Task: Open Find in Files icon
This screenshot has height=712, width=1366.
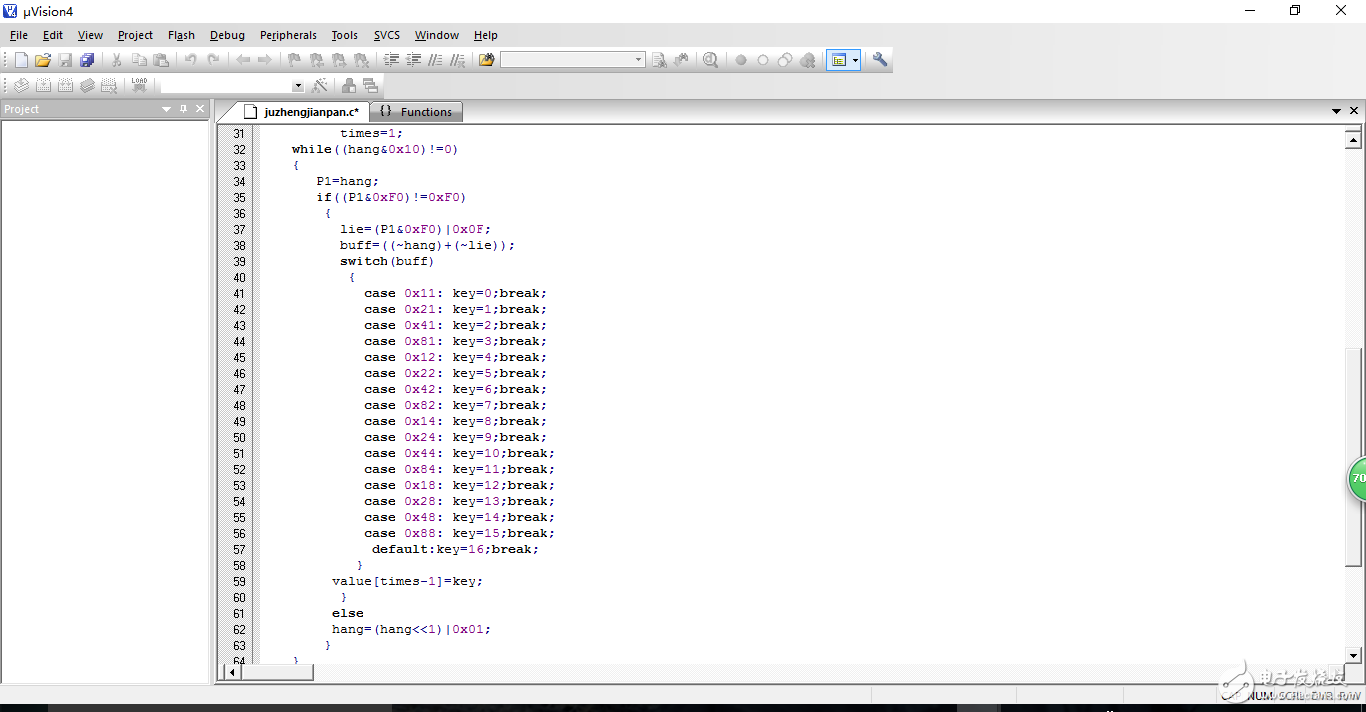Action: pos(486,60)
